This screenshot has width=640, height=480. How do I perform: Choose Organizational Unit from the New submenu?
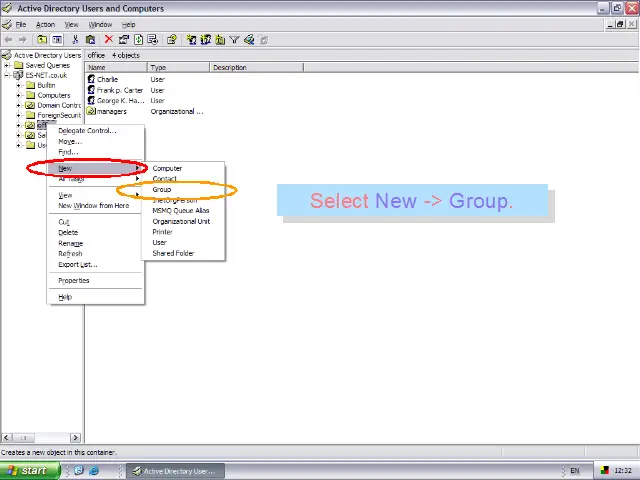pyautogui.click(x=183, y=221)
